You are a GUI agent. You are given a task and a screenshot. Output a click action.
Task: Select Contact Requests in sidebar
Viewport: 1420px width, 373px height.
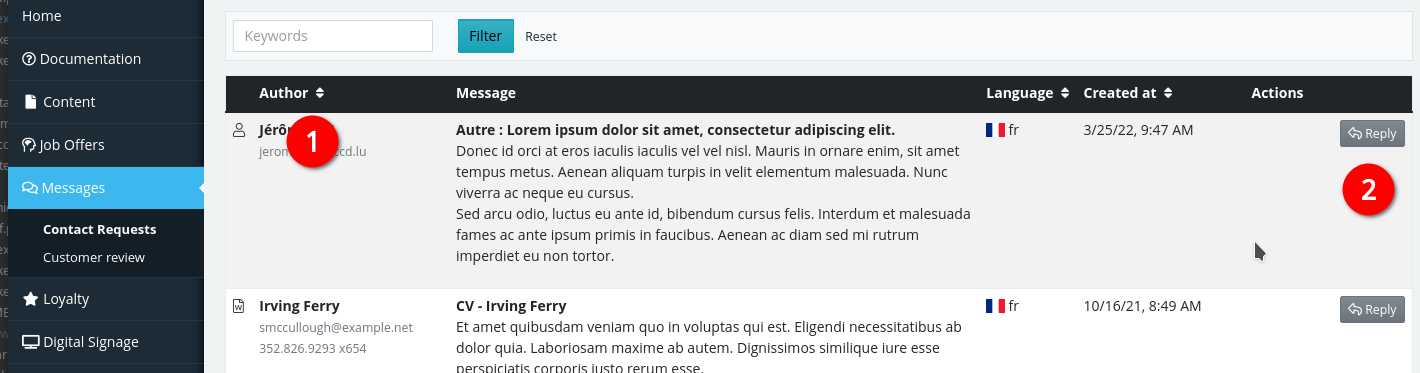pos(99,229)
